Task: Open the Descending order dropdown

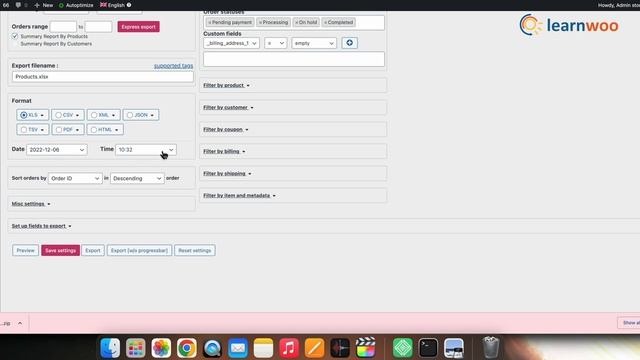Action: [137, 178]
